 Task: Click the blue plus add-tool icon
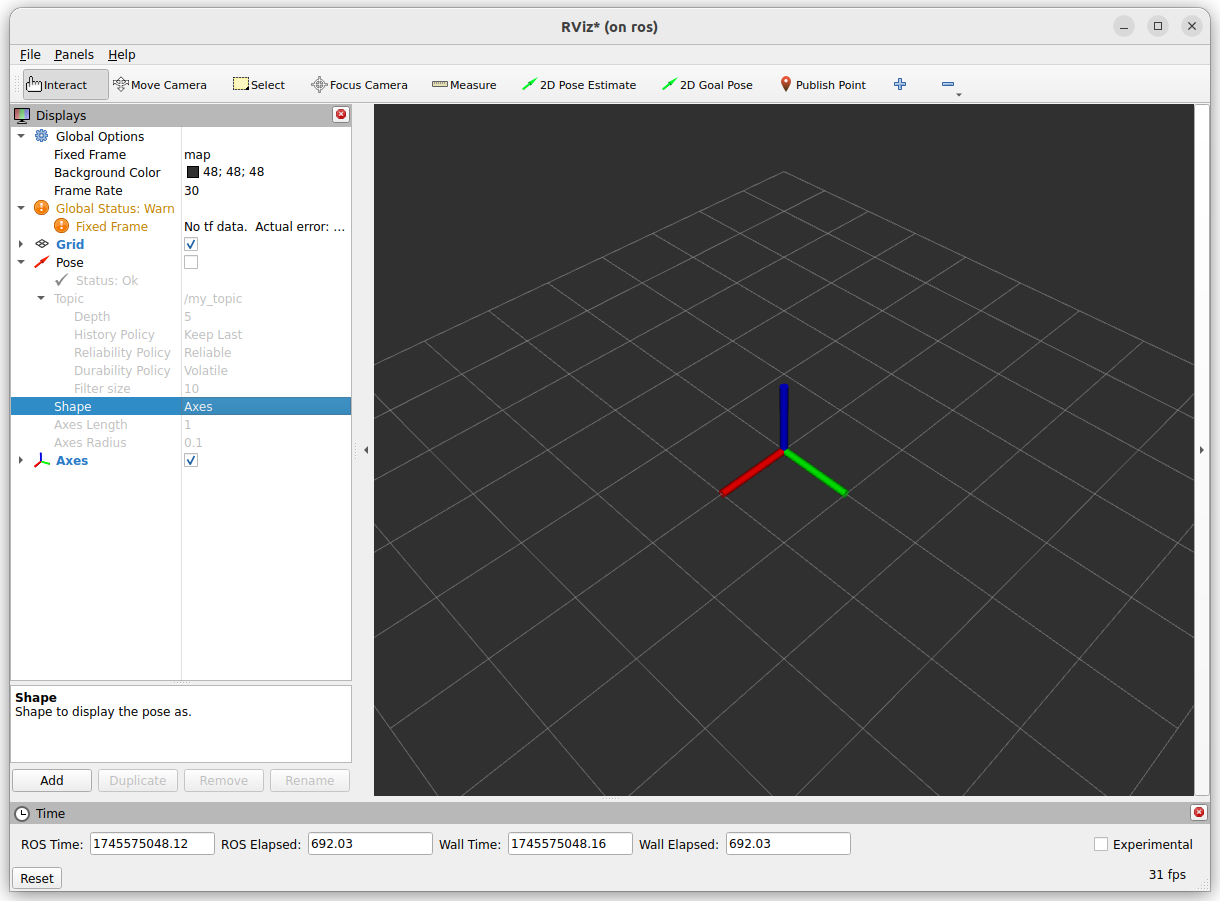(x=900, y=85)
